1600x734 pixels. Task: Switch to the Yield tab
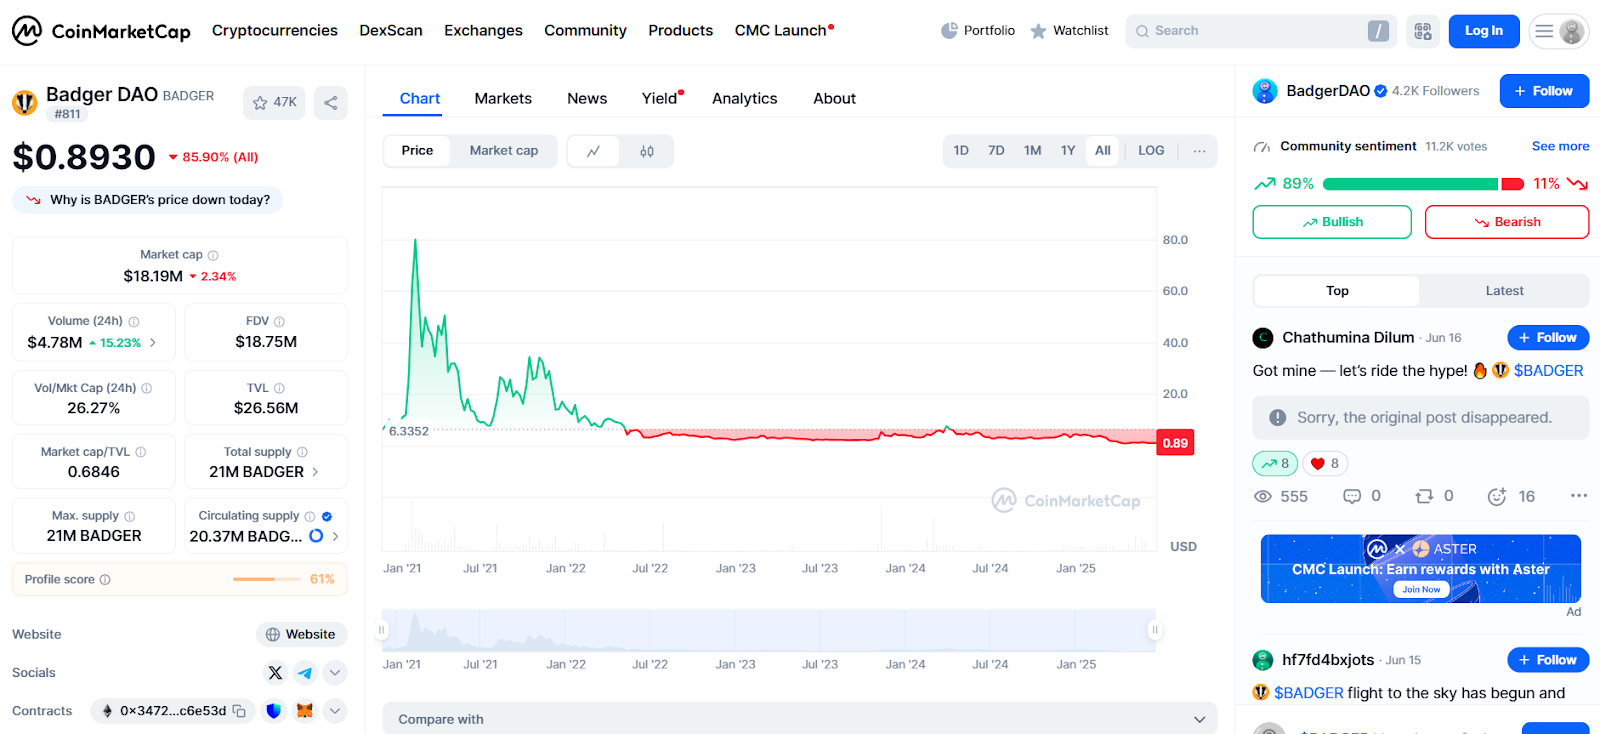[x=662, y=99]
